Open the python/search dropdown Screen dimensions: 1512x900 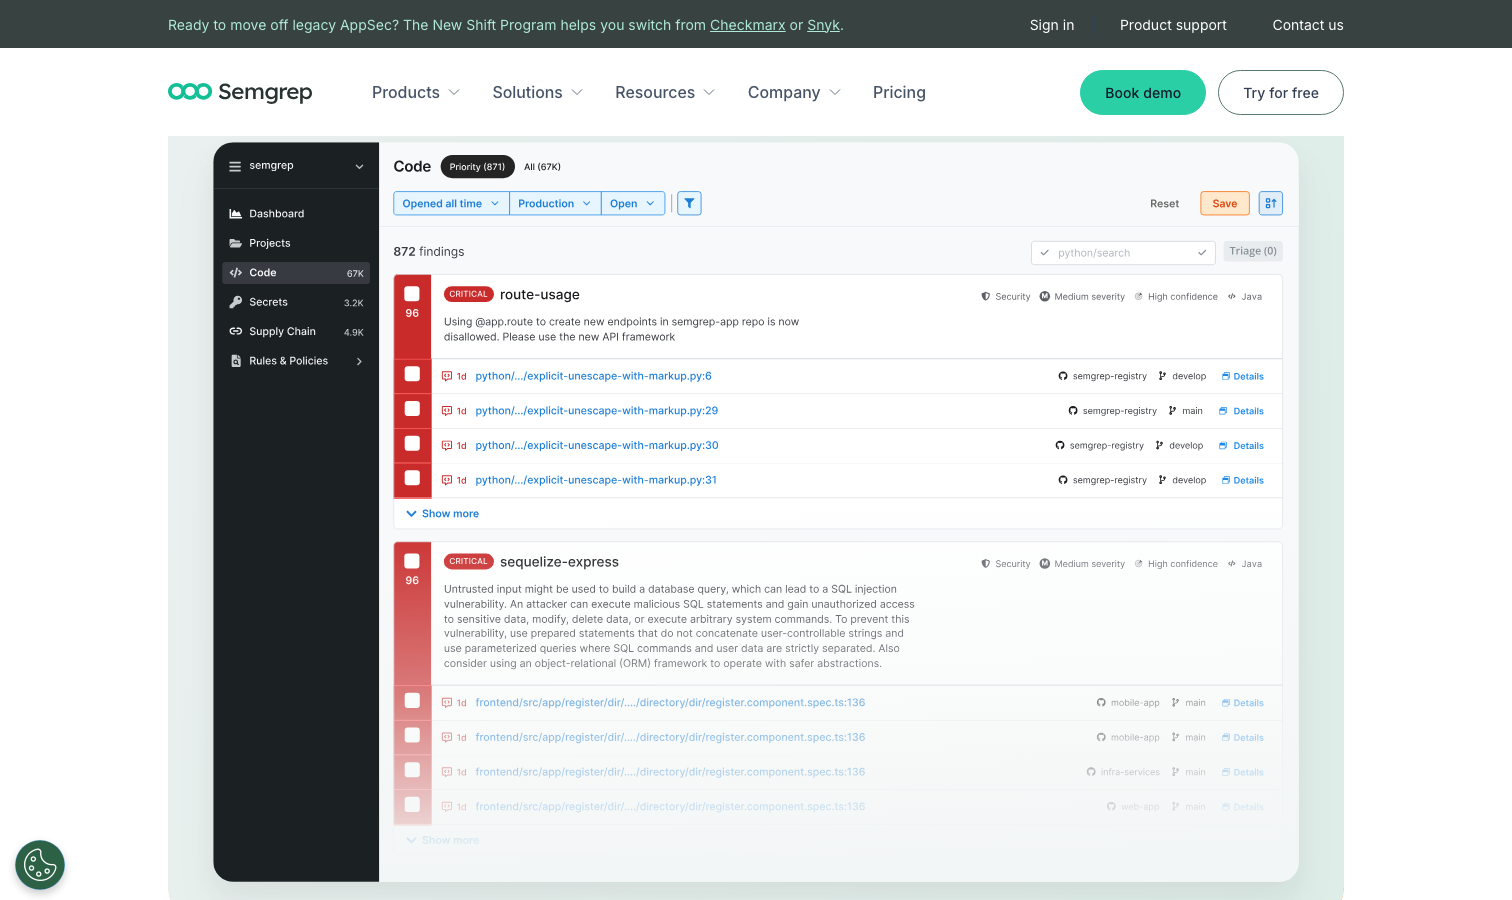point(1123,253)
